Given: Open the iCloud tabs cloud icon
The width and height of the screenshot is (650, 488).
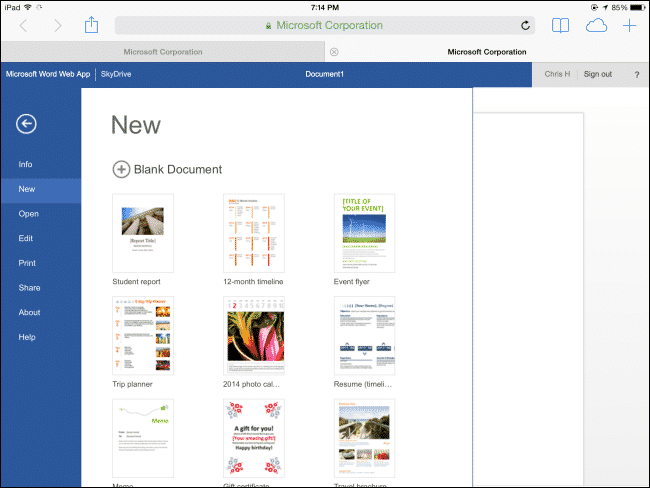Looking at the screenshot, I should point(596,26).
